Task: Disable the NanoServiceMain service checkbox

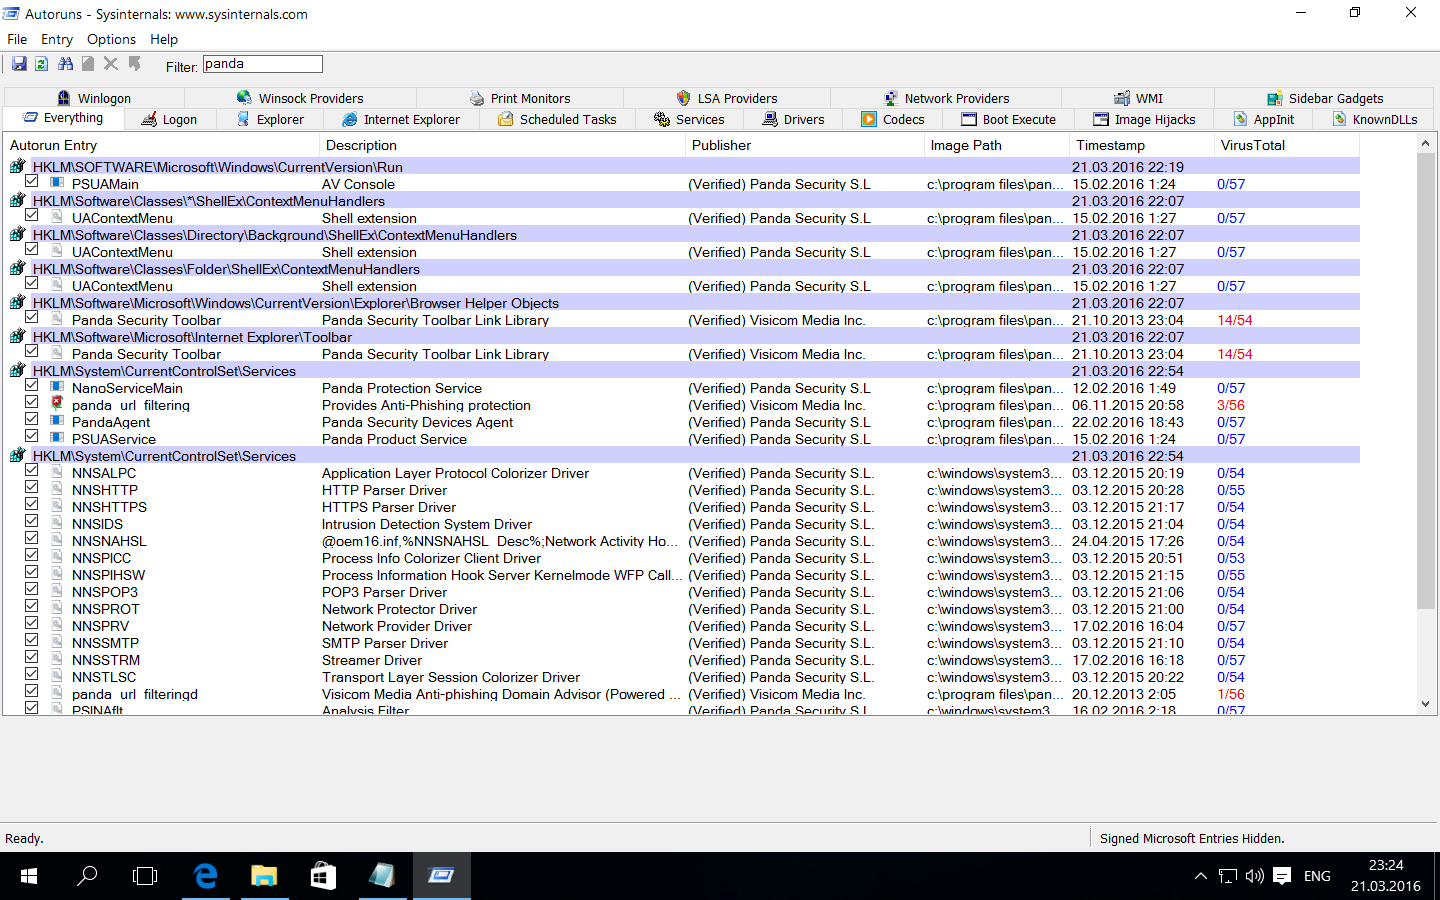Action: coord(32,387)
